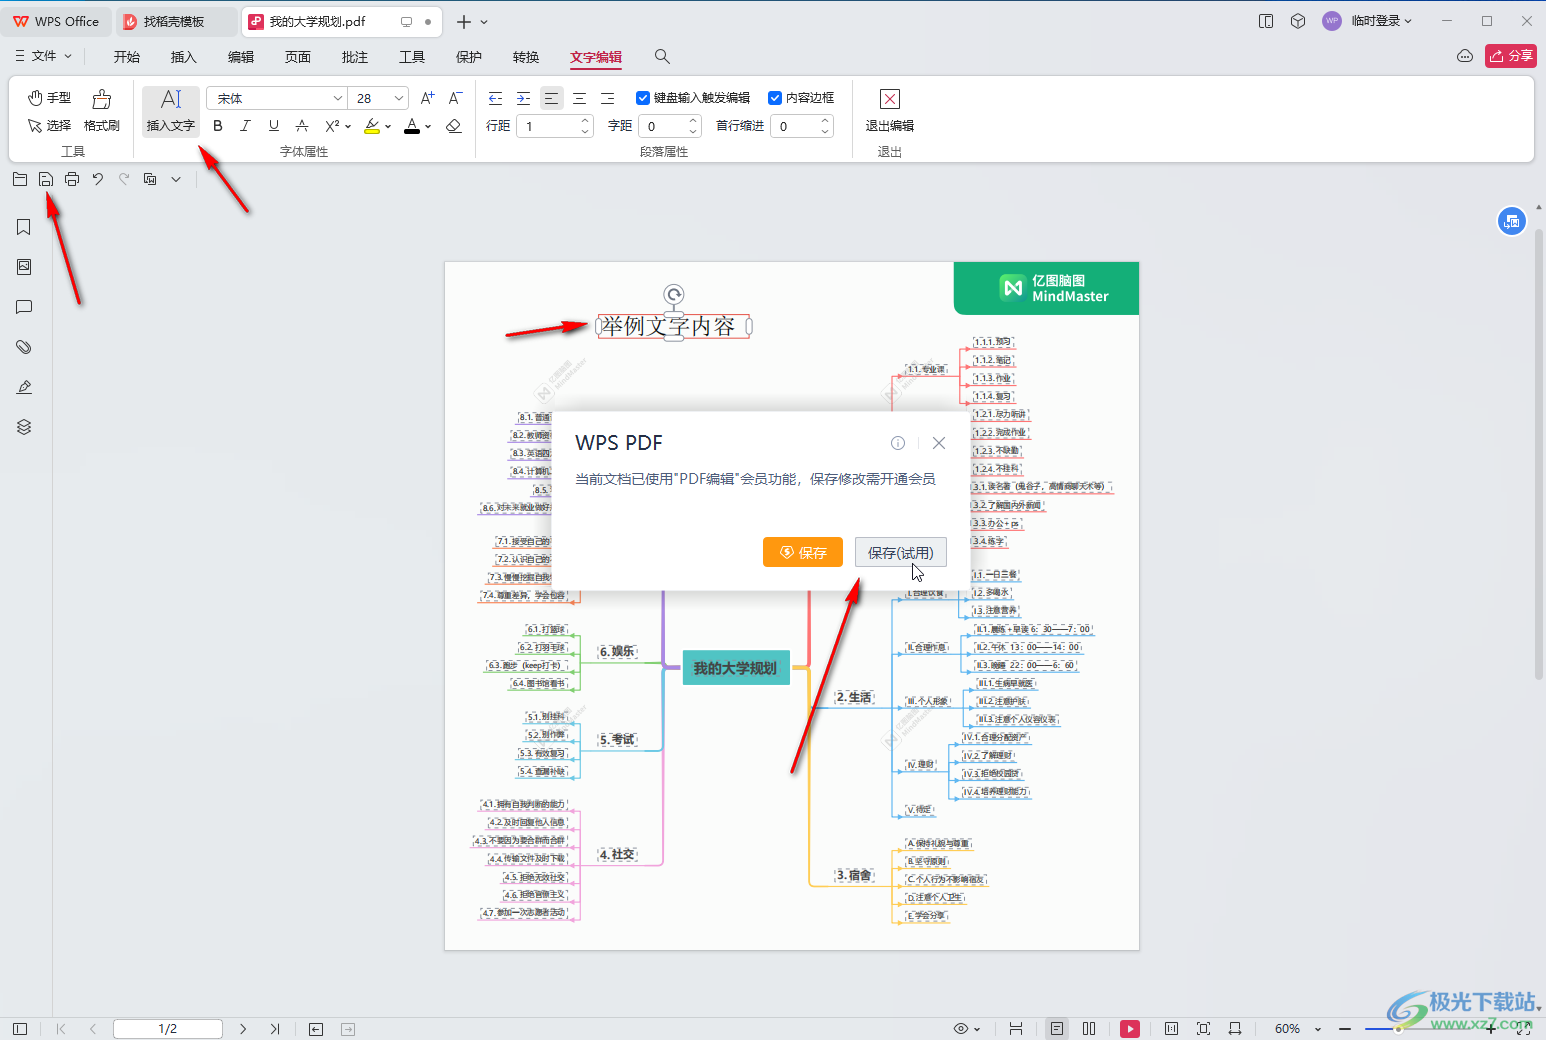The height and width of the screenshot is (1040, 1546).
Task: Click the 保存(试用) trial save button
Action: [x=900, y=552]
